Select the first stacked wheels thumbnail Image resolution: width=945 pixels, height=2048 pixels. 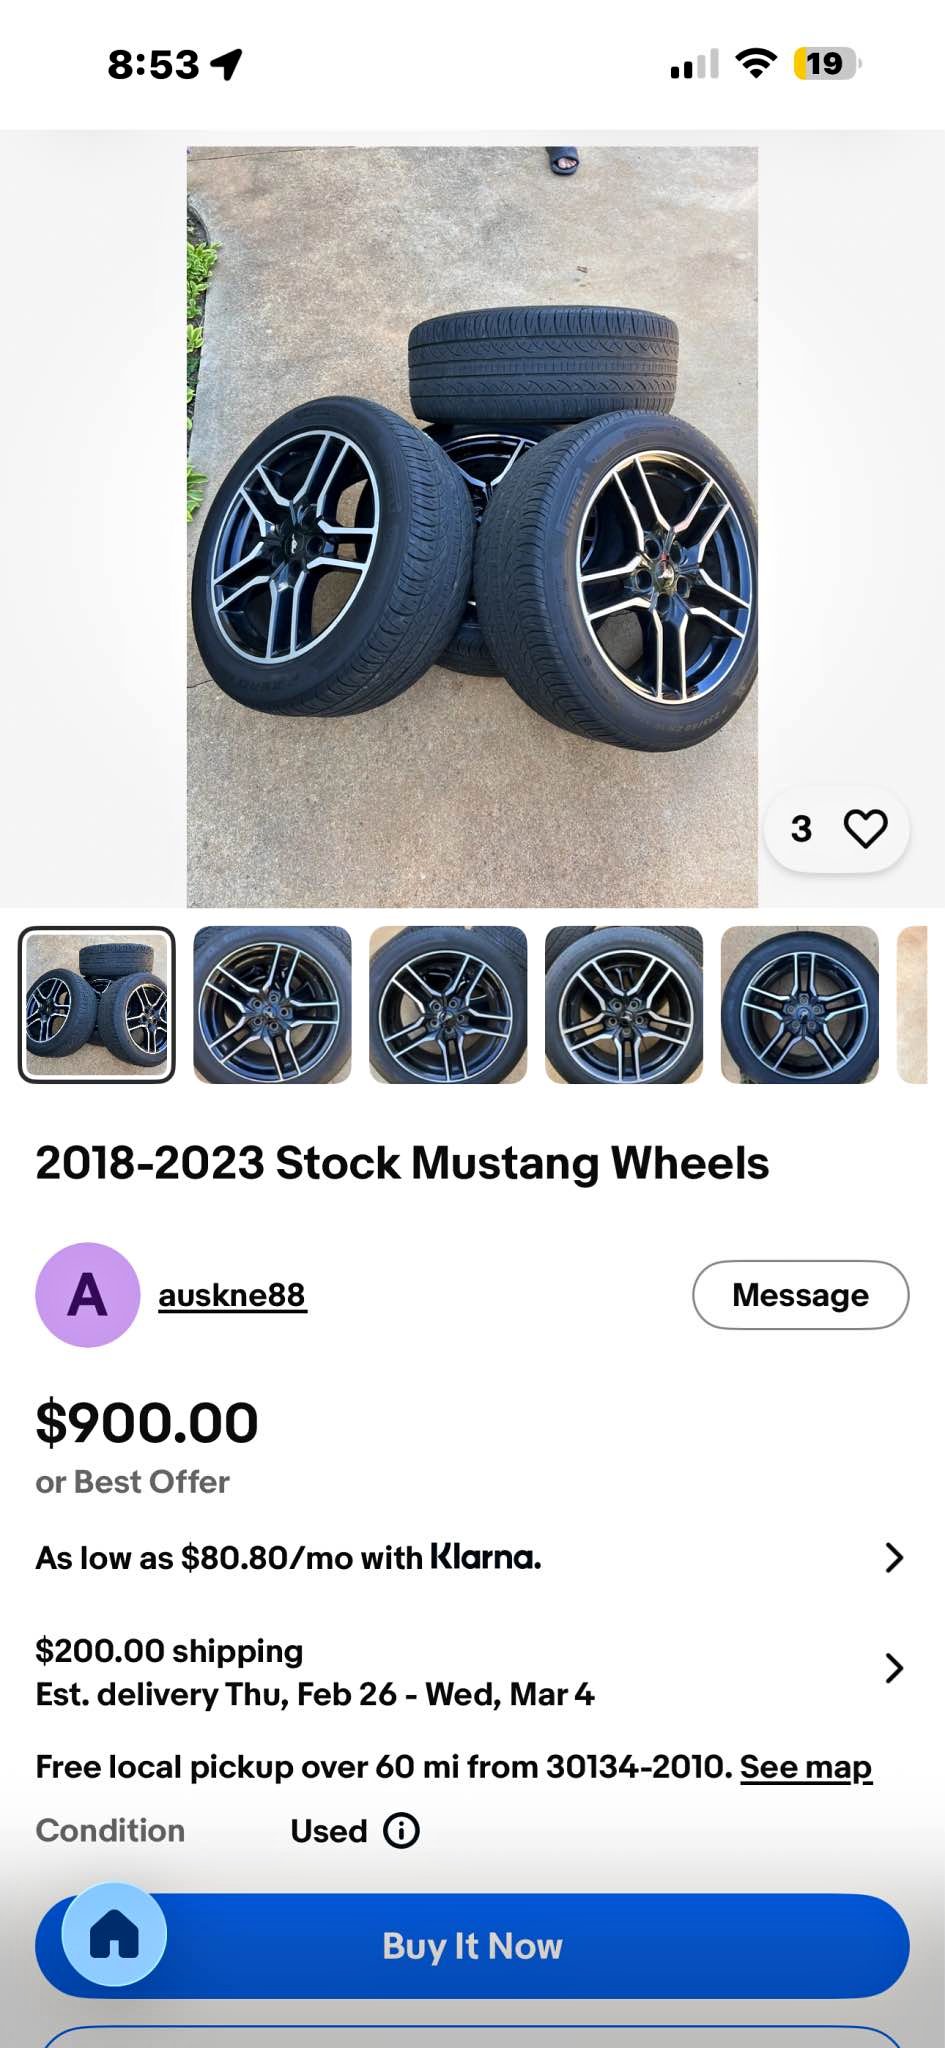(97, 1005)
